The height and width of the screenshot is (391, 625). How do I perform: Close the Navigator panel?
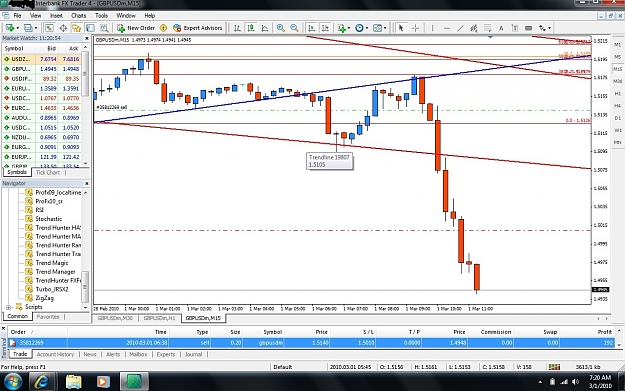pyautogui.click(x=86, y=183)
